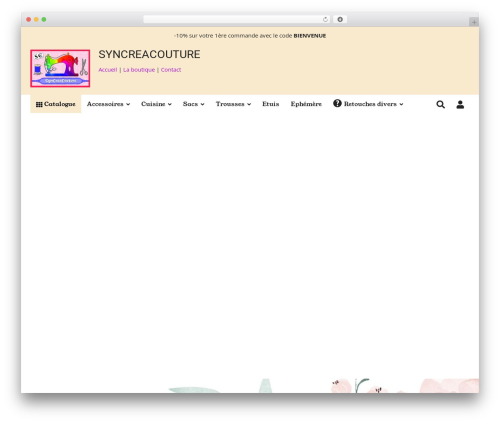Viewport: 500px width, 423px height.
Task: Open a new browser tab with plus
Action: click(x=474, y=22)
